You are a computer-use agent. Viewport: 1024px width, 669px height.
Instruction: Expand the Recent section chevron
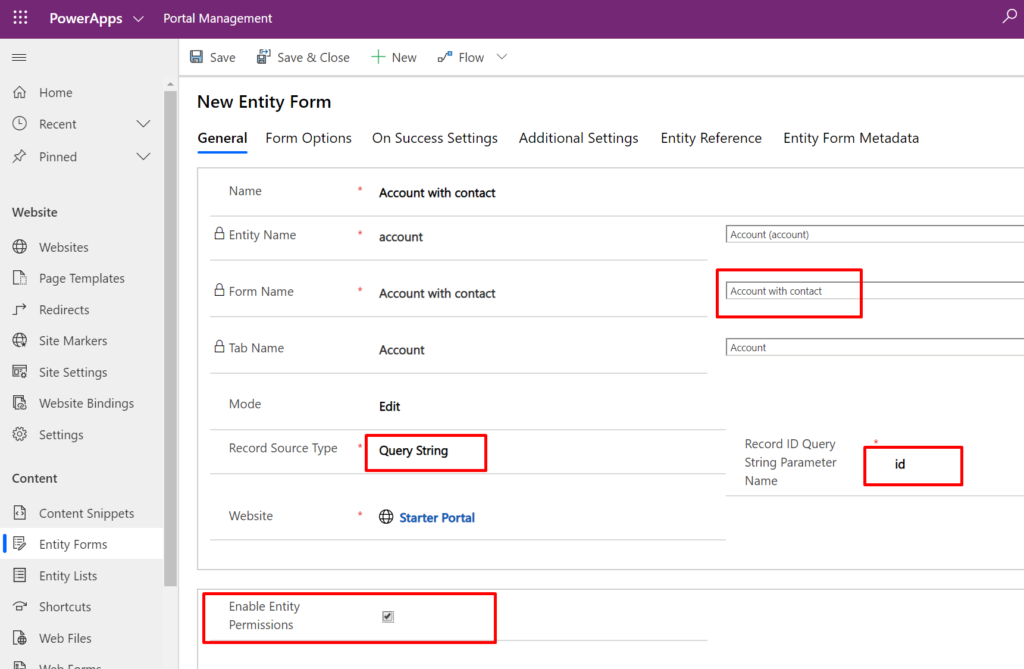tap(143, 123)
